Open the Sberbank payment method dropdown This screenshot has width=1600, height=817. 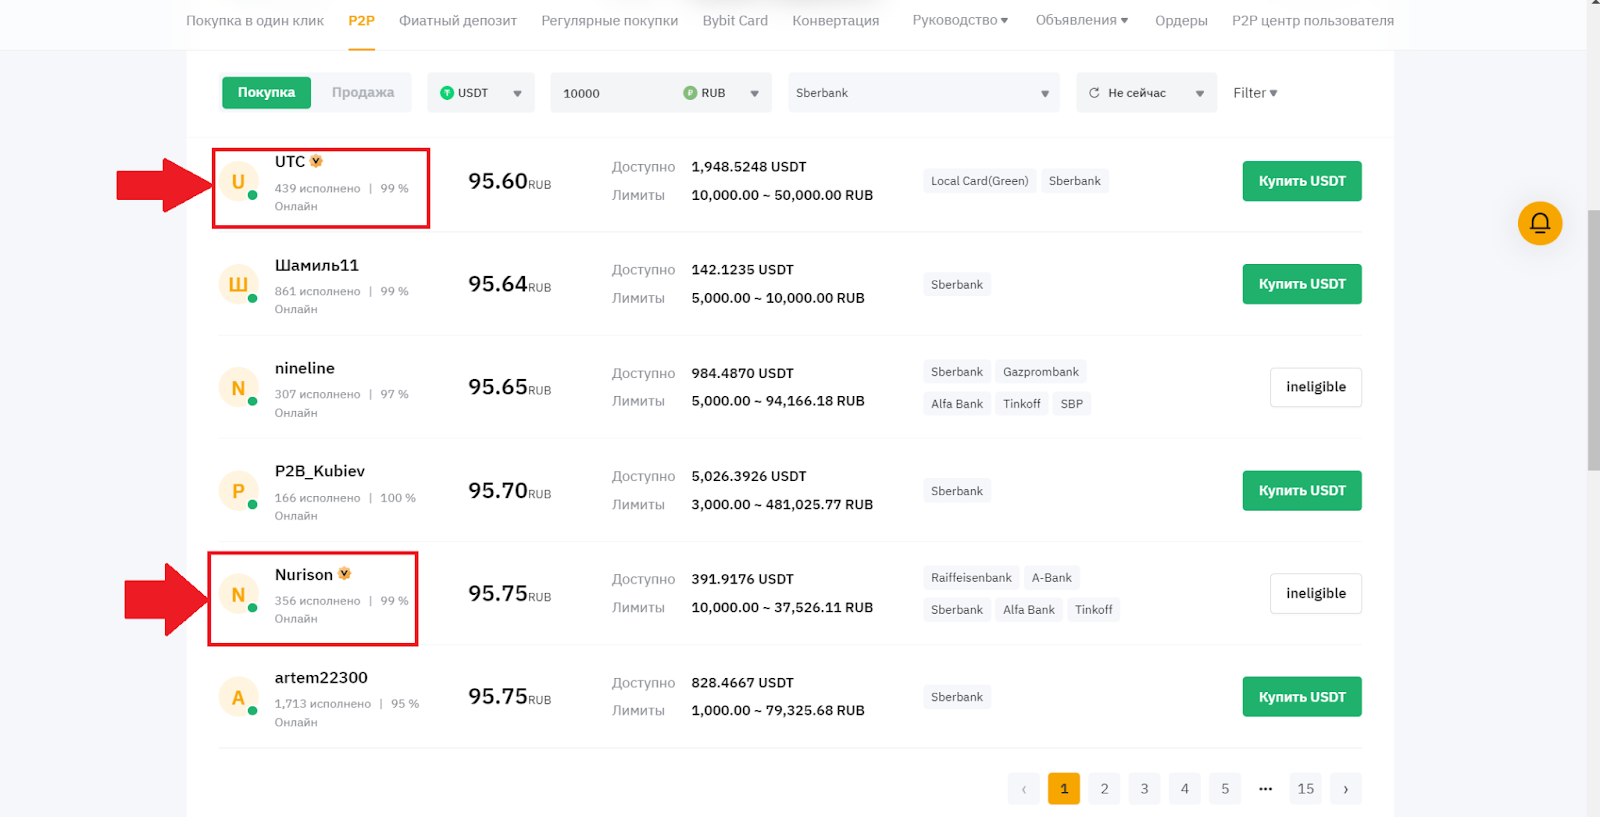pyautogui.click(x=923, y=92)
